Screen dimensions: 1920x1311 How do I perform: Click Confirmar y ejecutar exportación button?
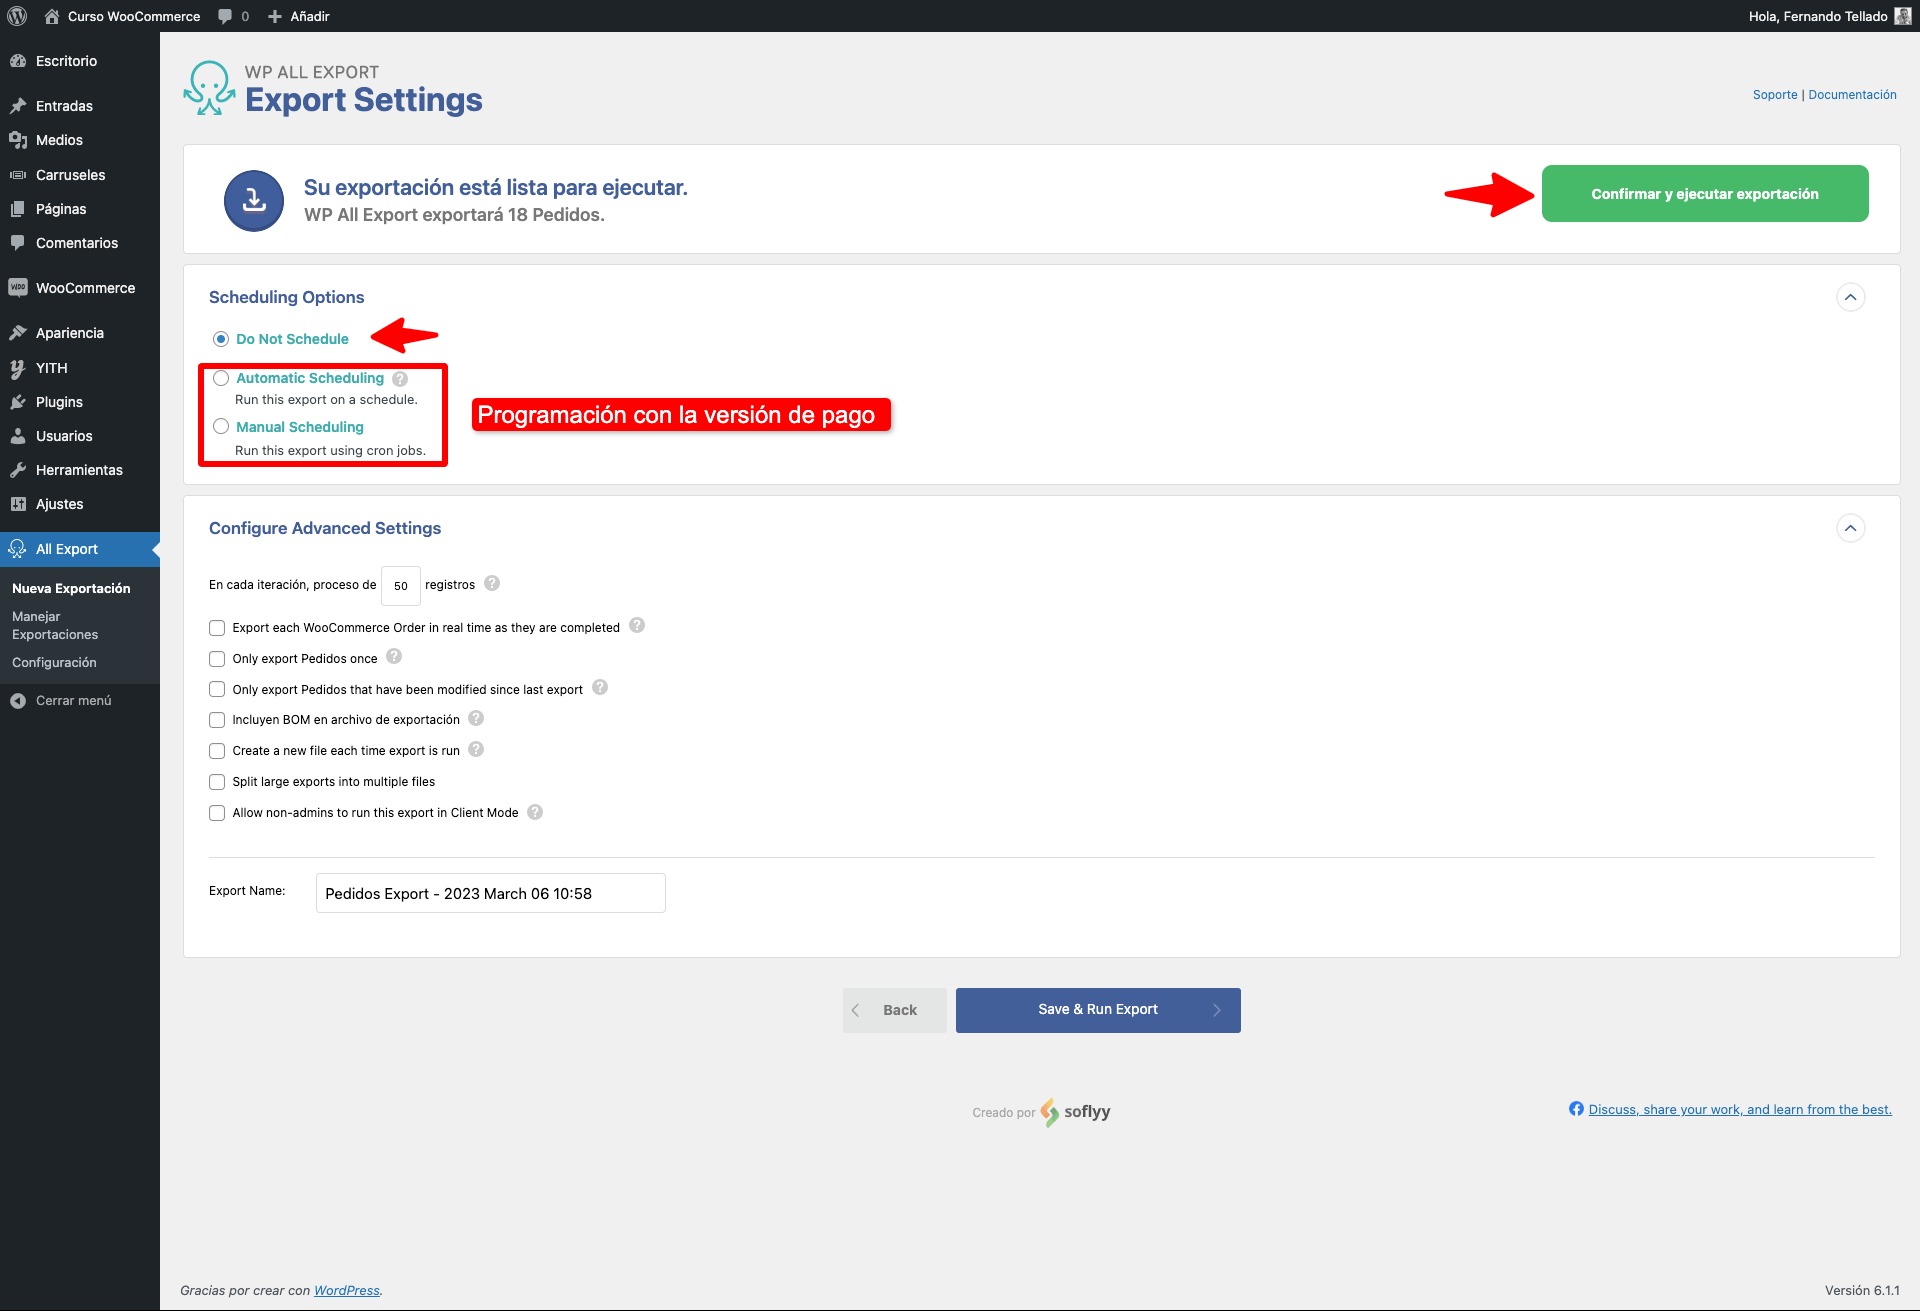coord(1704,194)
